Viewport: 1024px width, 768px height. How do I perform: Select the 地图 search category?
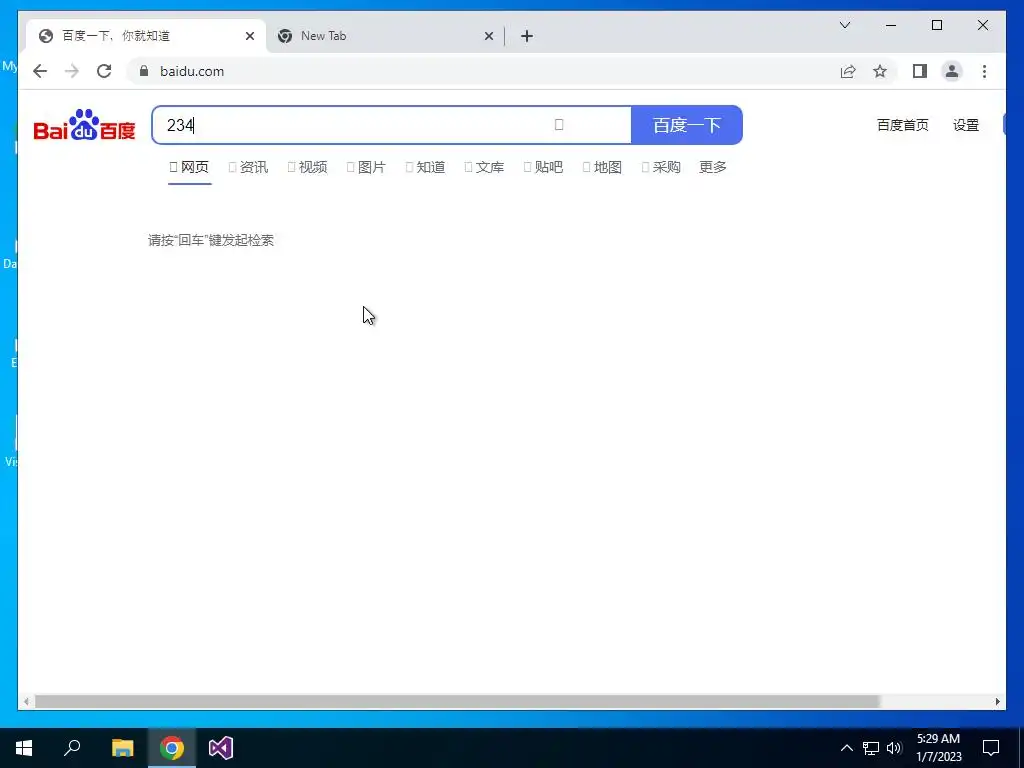click(602, 167)
